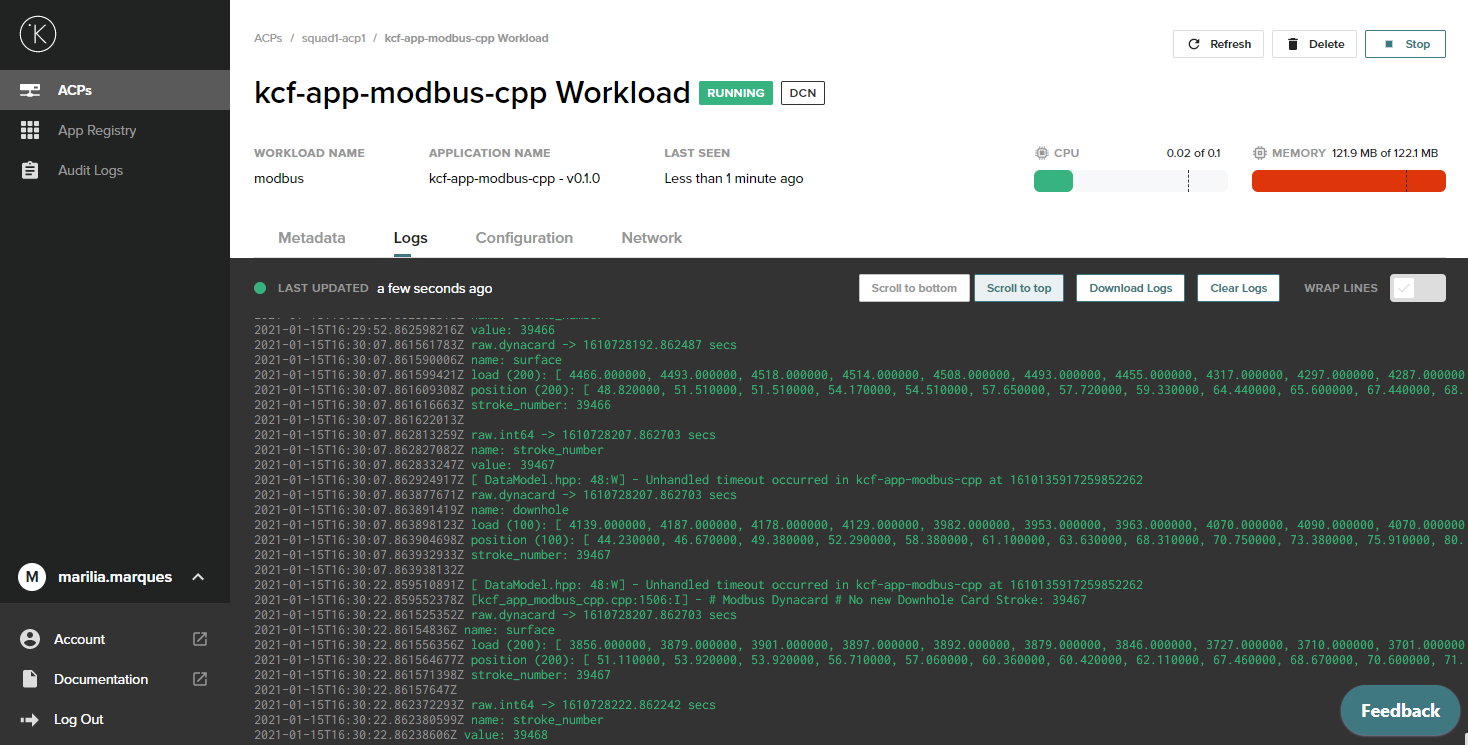Screen dimensions: 1468x745
Task: Click the MEMORY chip icon
Action: point(1259,153)
